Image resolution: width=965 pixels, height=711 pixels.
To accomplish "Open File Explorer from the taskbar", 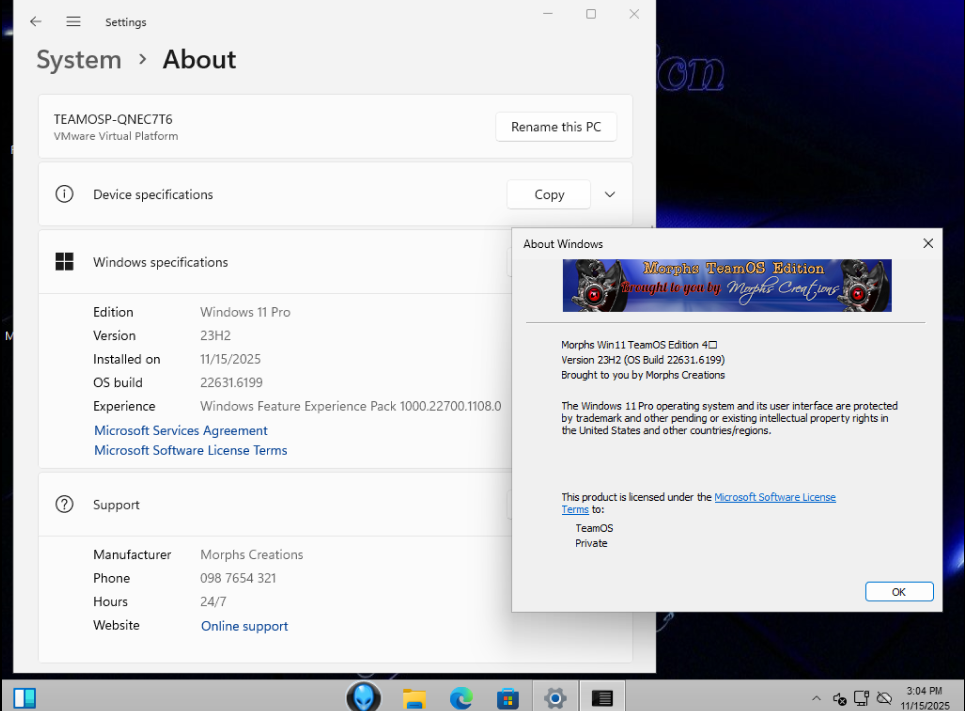I will pyautogui.click(x=415, y=698).
